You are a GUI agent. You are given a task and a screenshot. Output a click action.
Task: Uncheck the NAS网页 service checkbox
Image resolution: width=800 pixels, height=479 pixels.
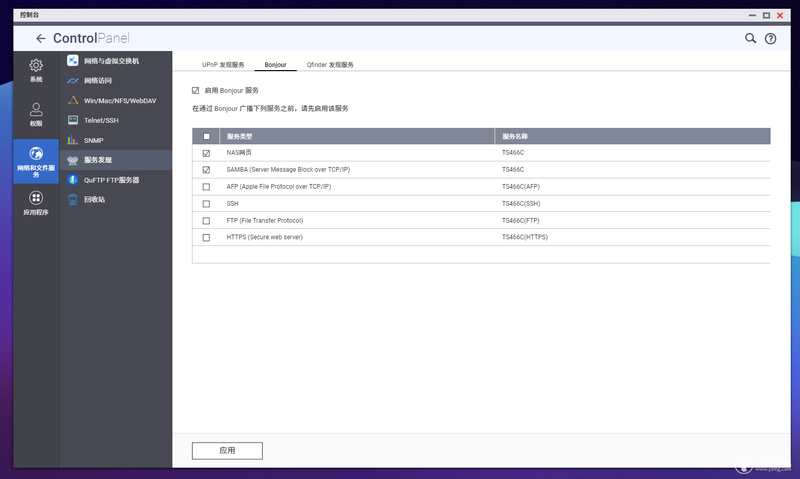point(206,153)
